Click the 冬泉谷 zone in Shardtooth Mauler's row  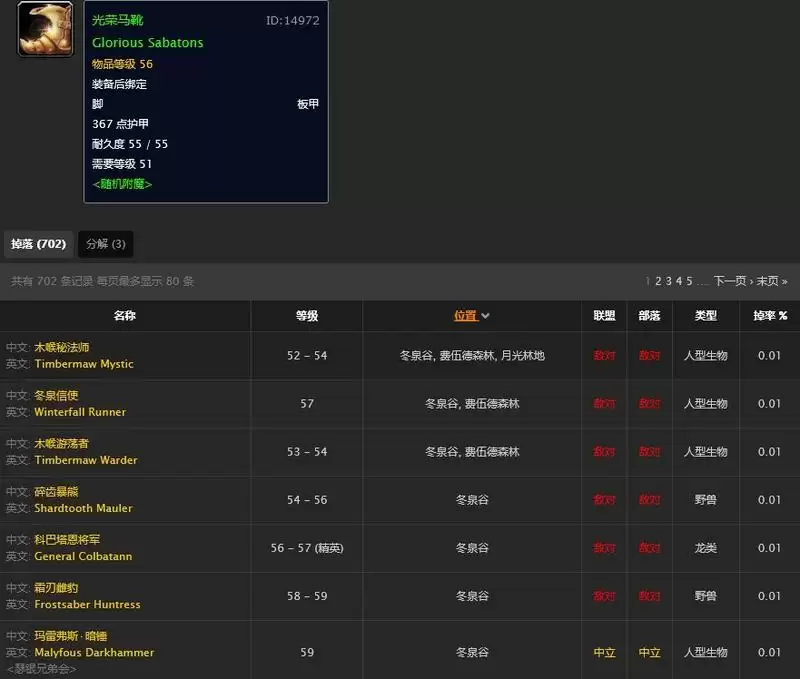coord(471,500)
